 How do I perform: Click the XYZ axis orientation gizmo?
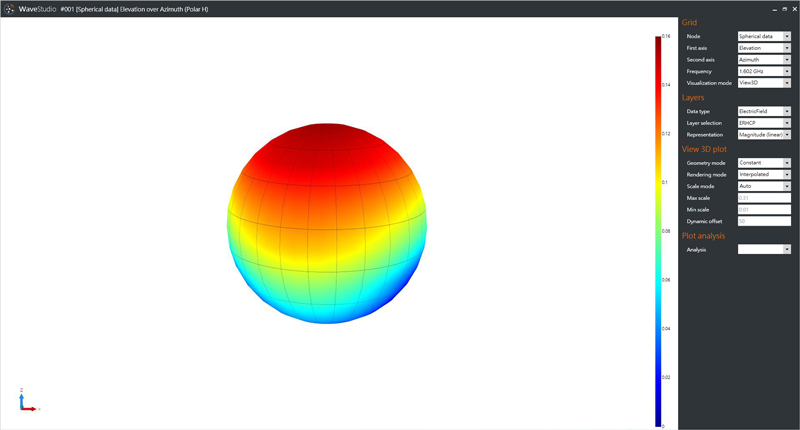(27, 401)
